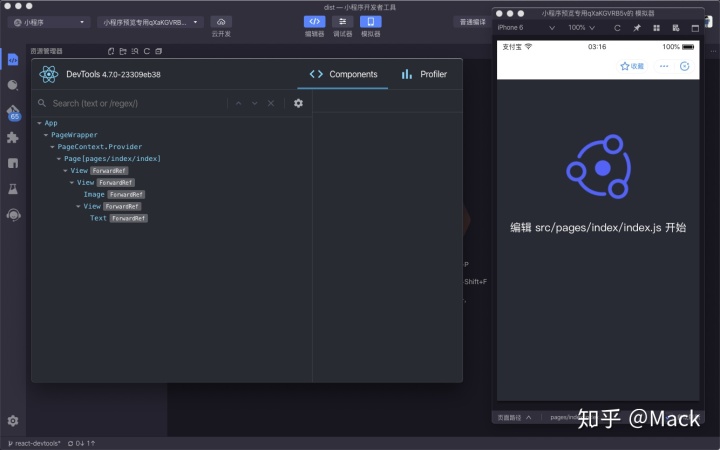This screenshot has height=450, width=720.
Task: Select PageContext.Provider in component tree
Action: click(100, 147)
